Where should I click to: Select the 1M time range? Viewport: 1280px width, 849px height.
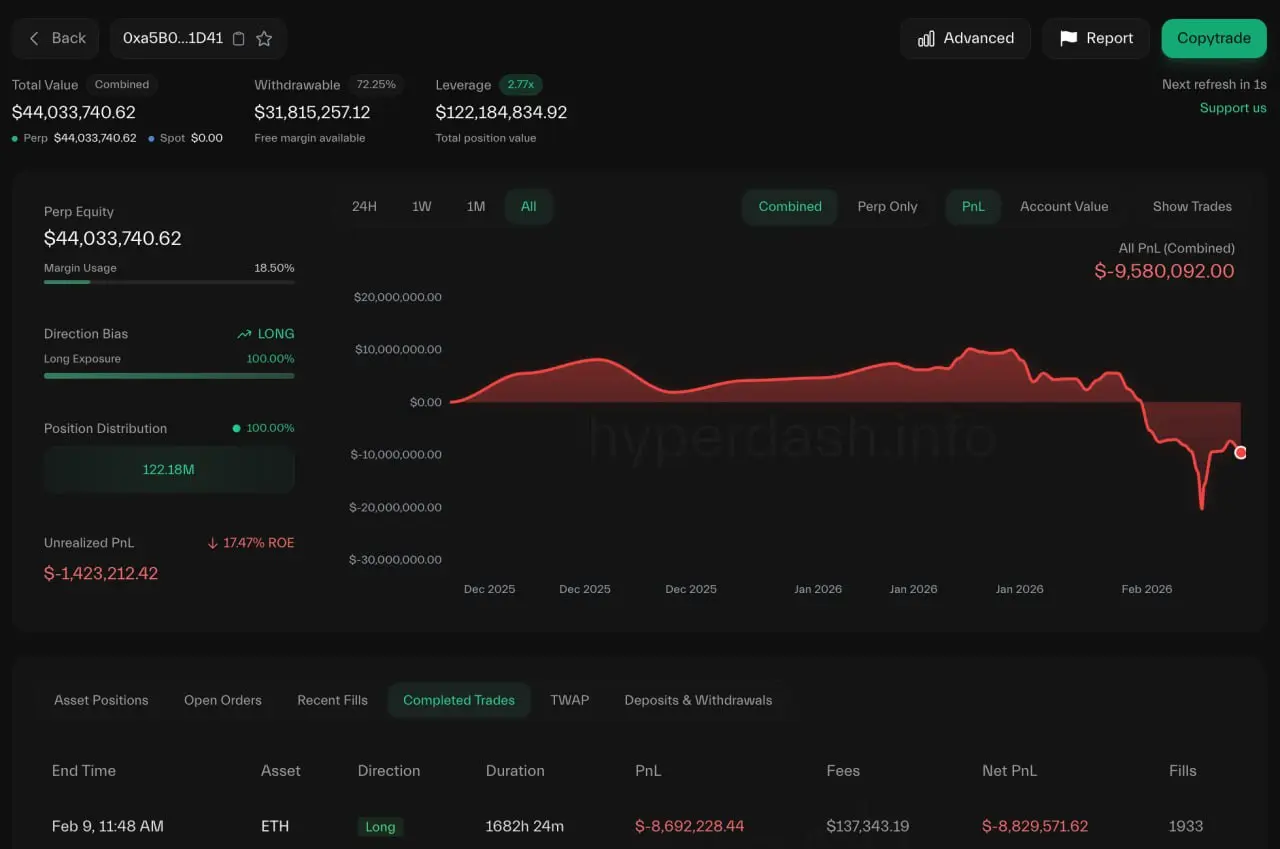pyautogui.click(x=475, y=206)
